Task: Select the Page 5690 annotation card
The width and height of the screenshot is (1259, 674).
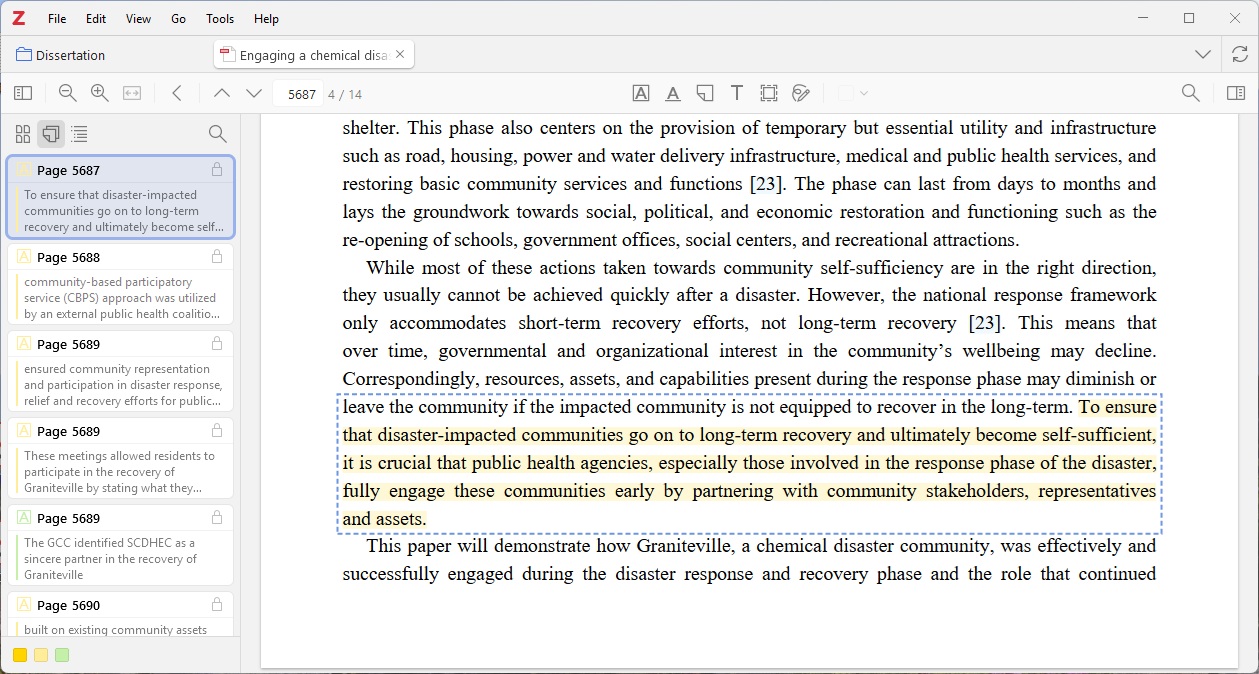Action: click(x=120, y=614)
